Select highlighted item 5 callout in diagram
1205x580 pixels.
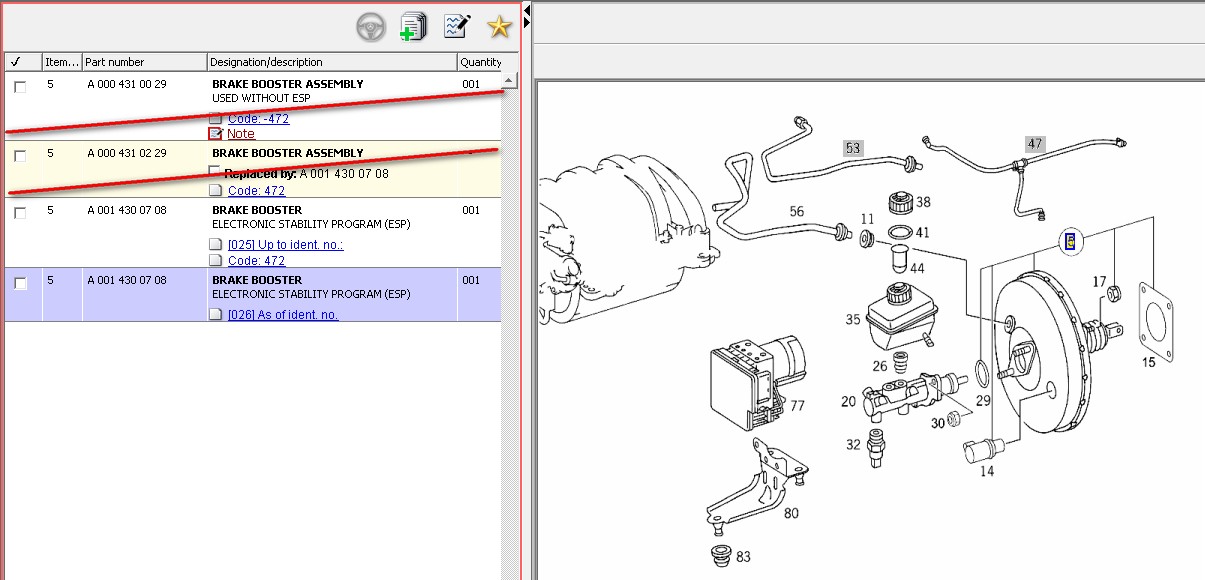pyautogui.click(x=1070, y=241)
